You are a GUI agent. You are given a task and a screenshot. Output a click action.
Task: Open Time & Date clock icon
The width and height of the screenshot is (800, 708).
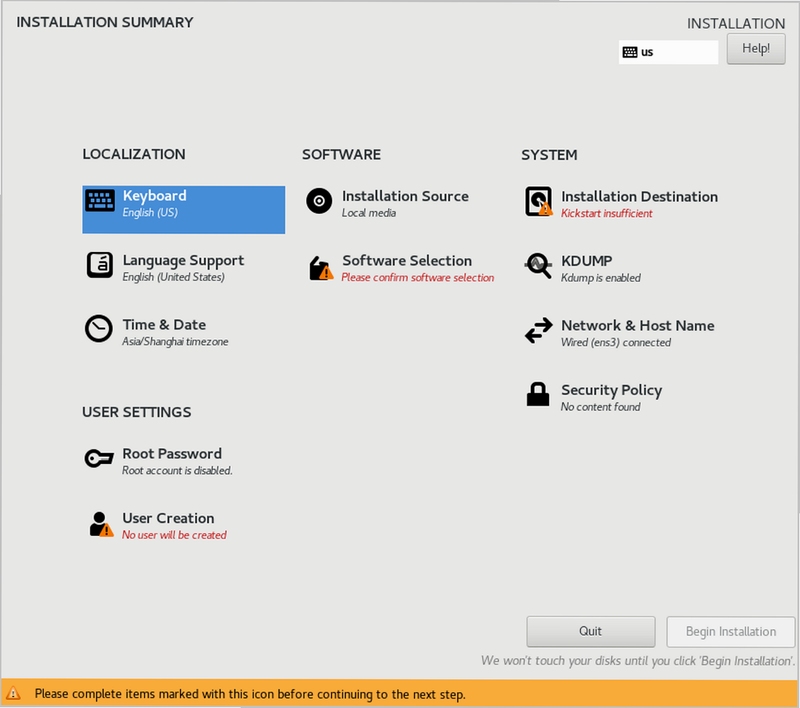[99, 329]
